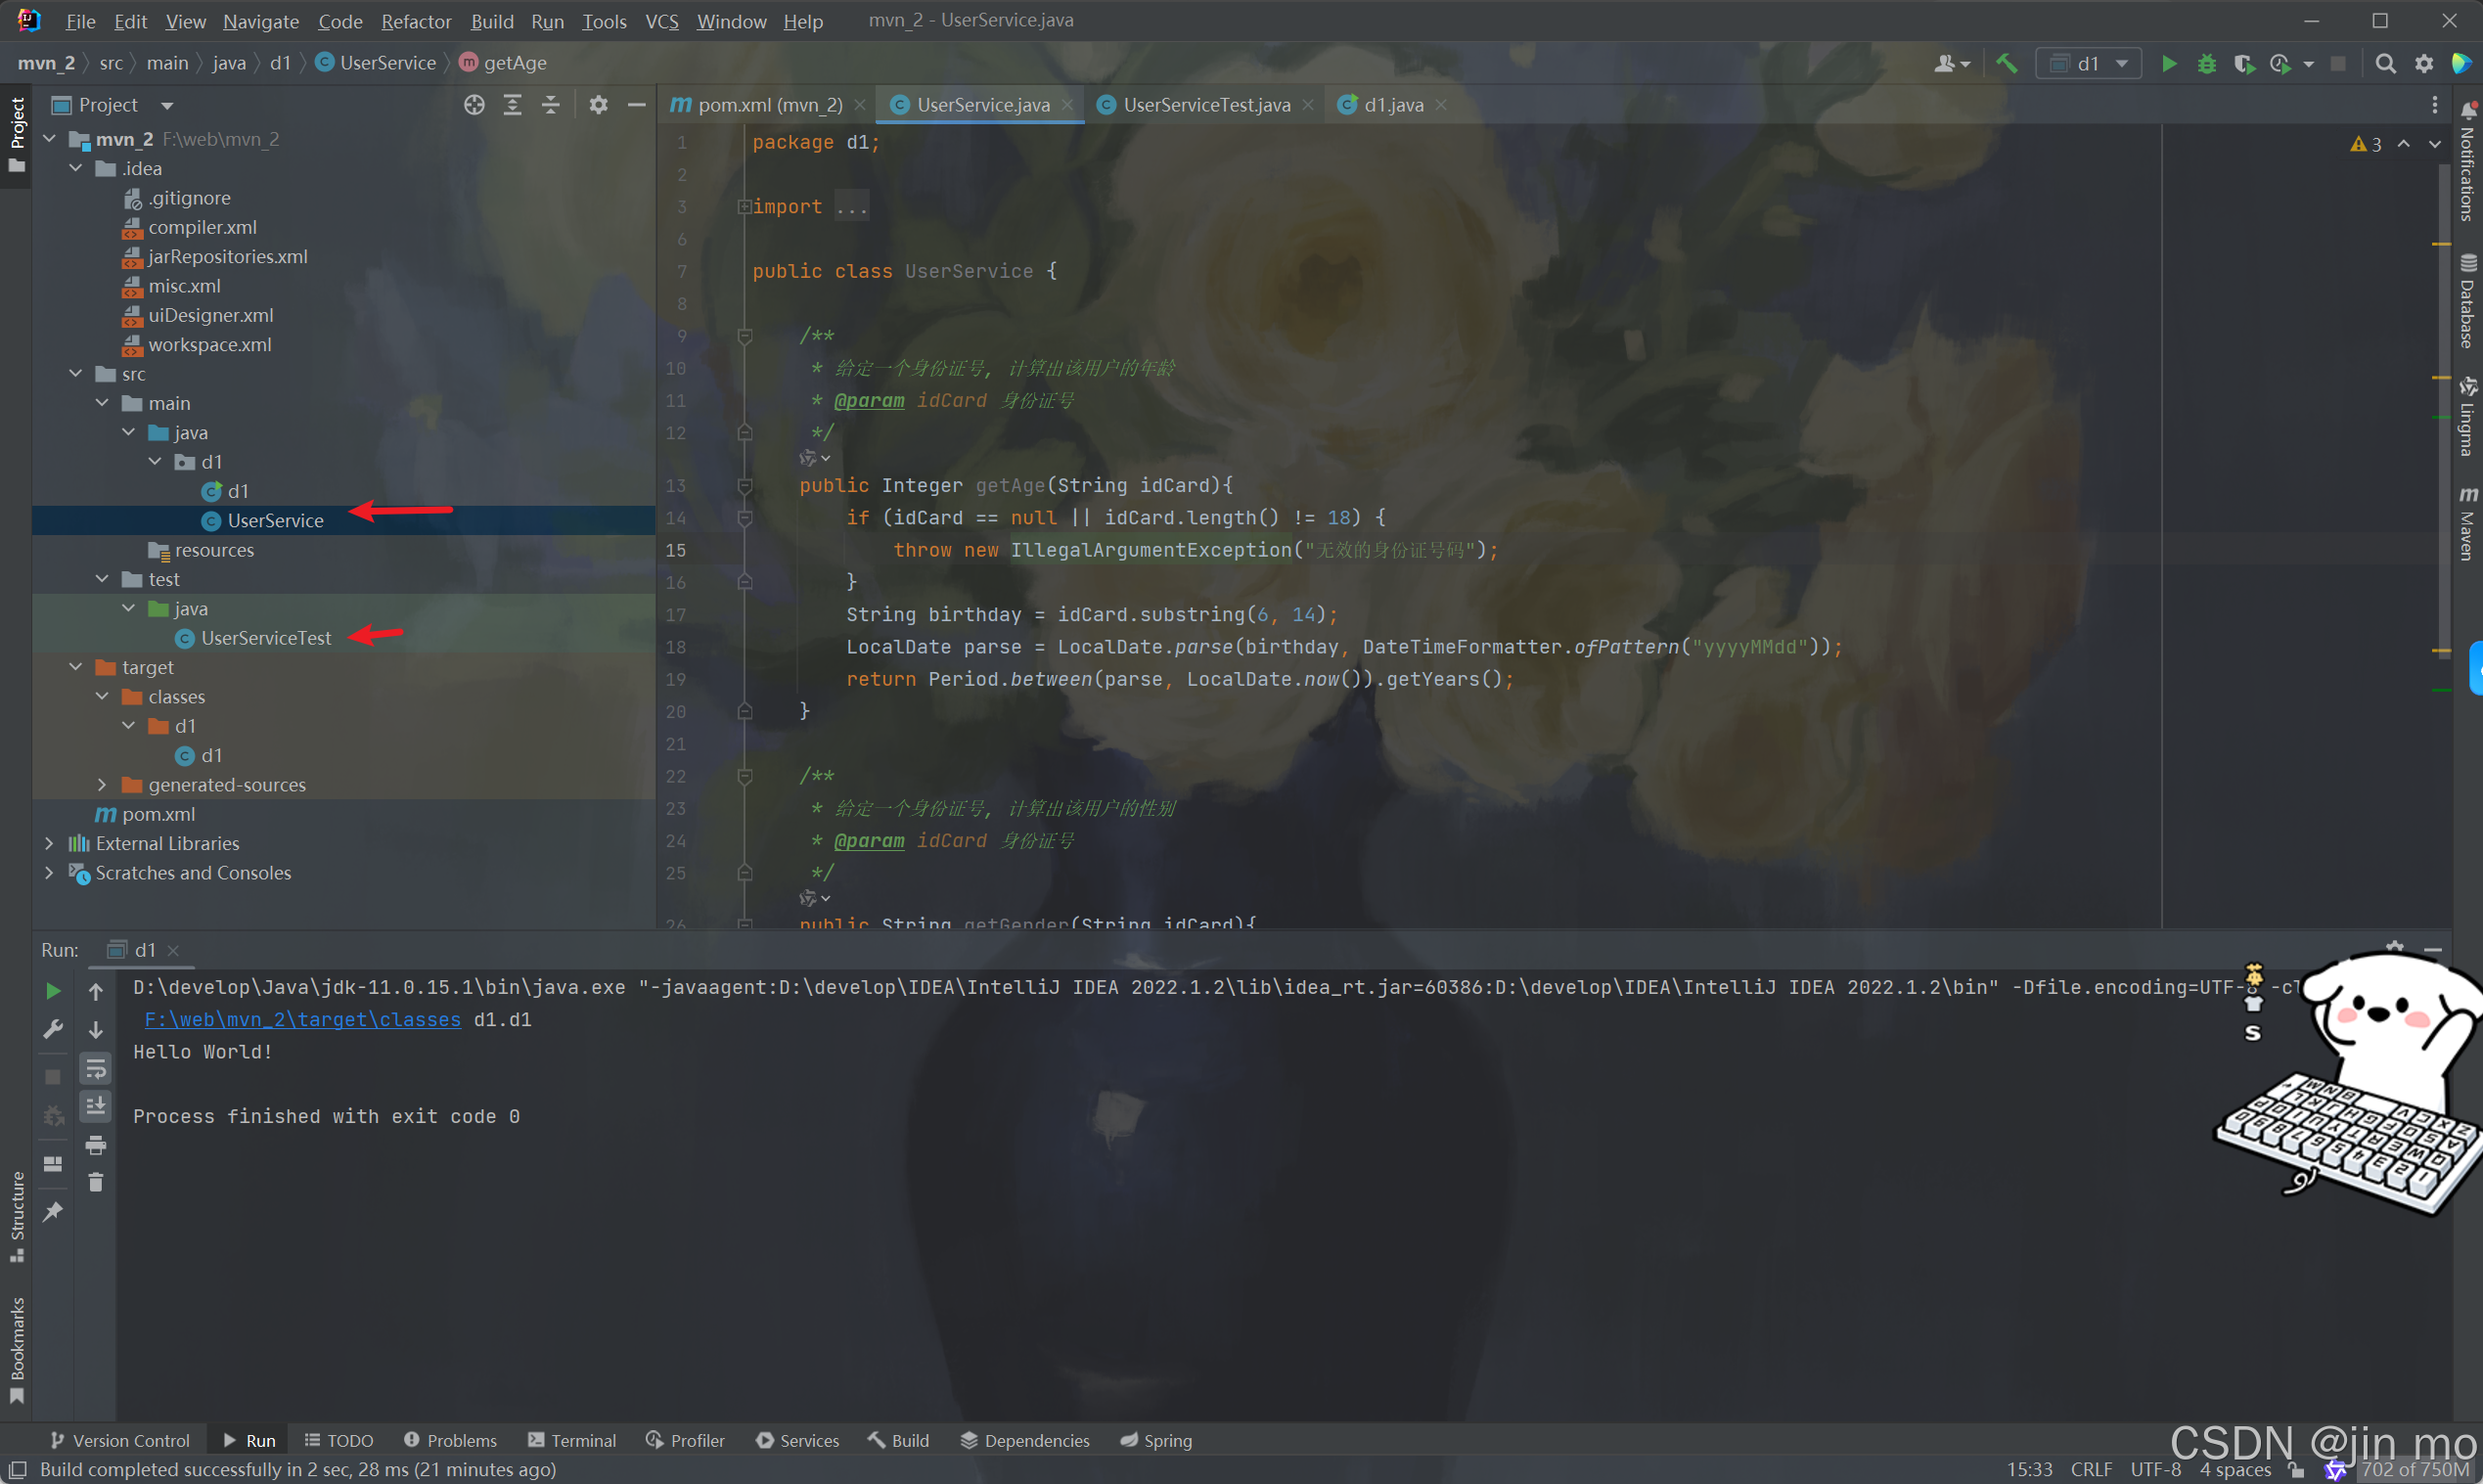Click the memory indicator 702 of 750M

[2413, 1470]
